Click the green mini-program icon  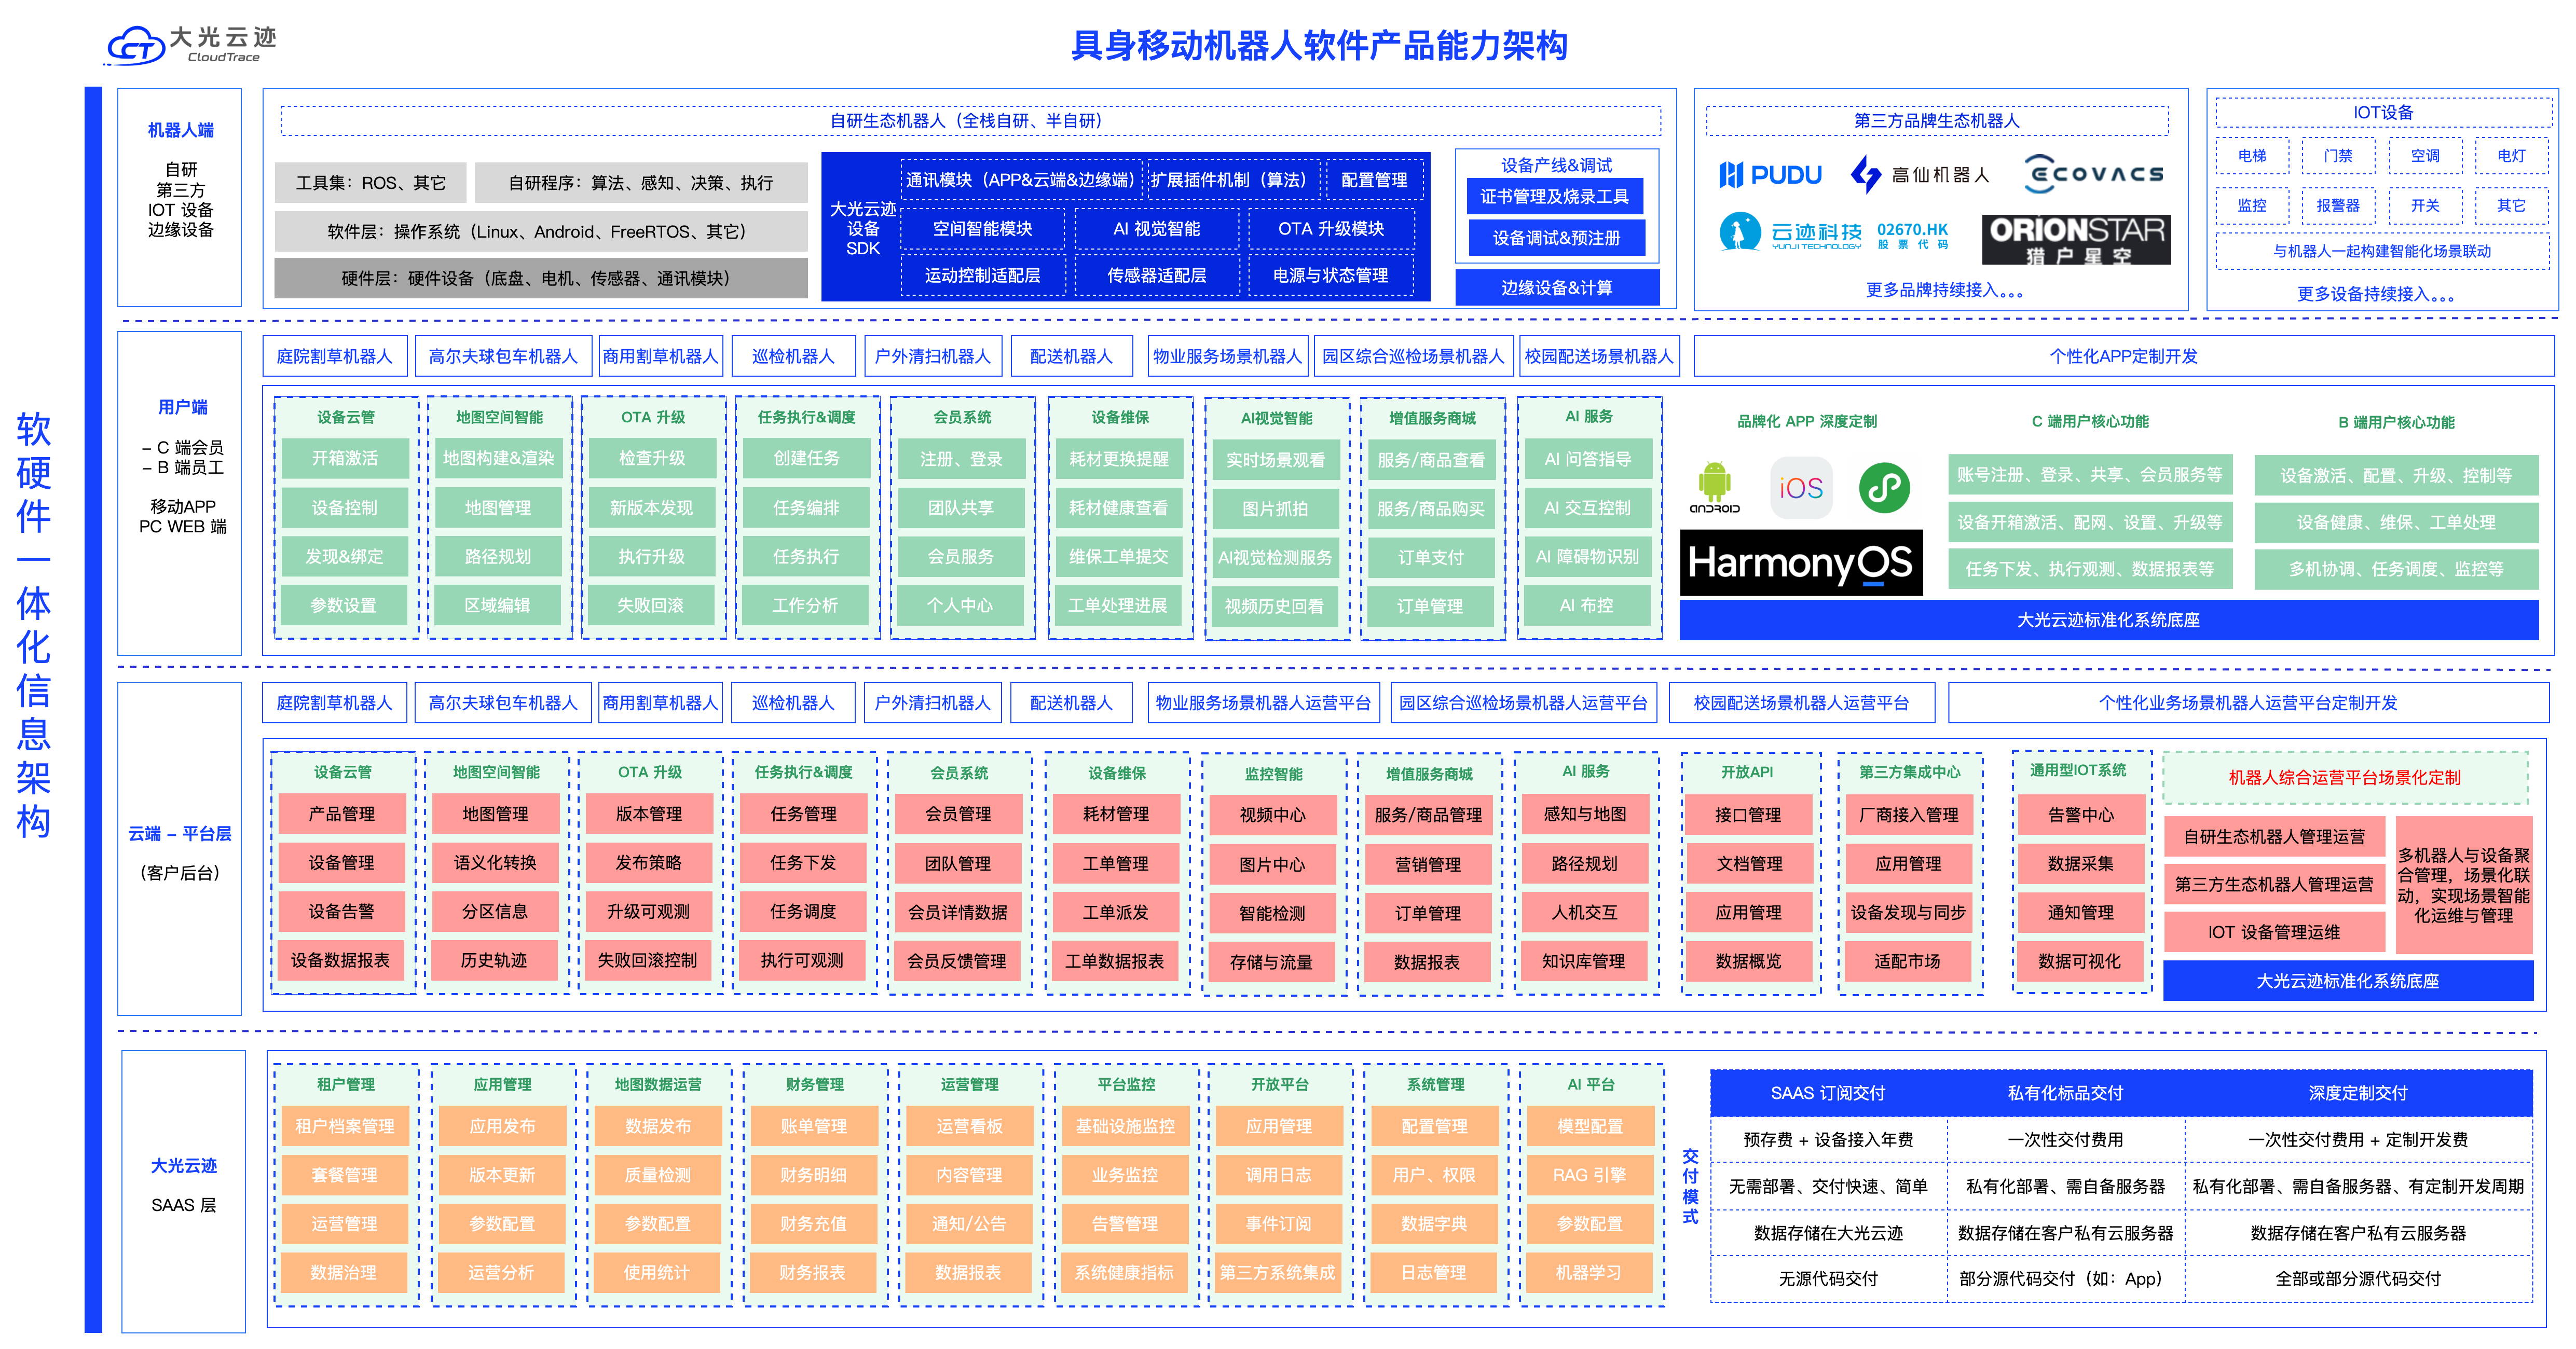tap(1885, 487)
